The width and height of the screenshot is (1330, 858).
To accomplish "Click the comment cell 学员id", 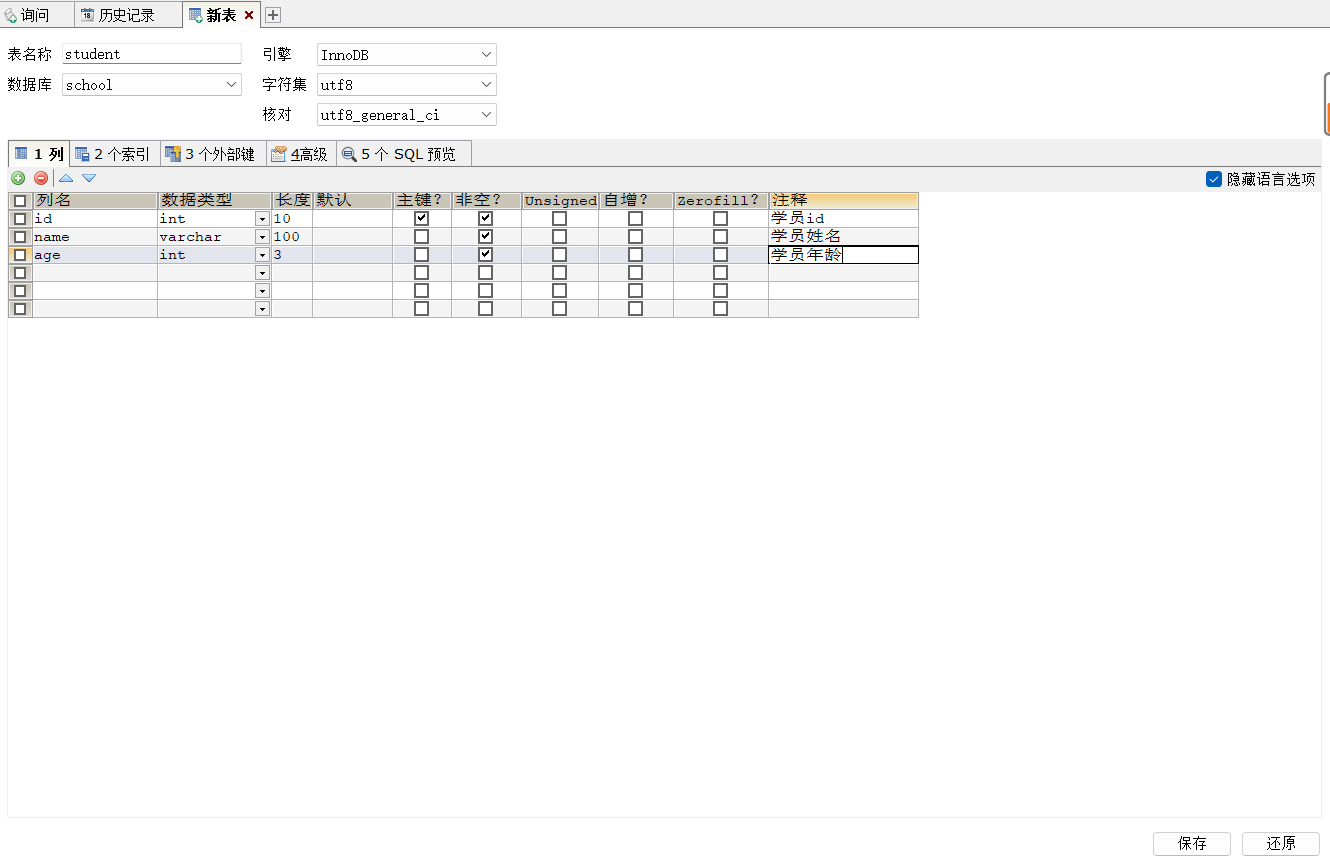I will tap(843, 218).
